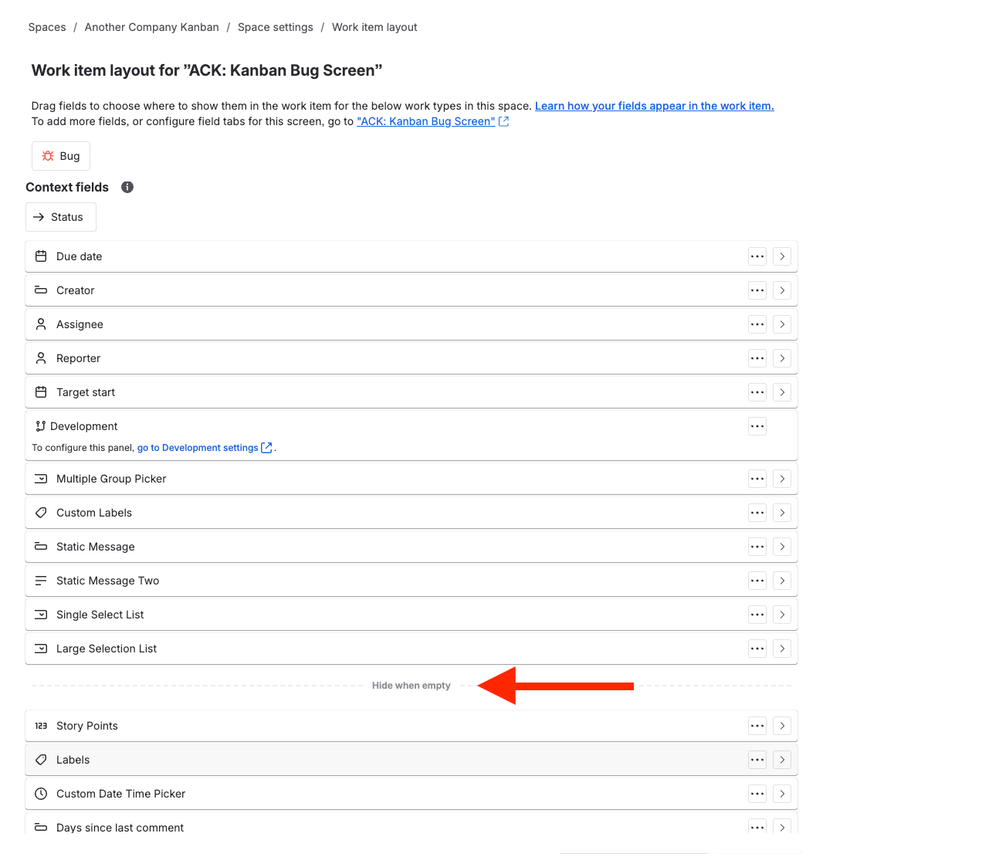The height and width of the screenshot is (854, 999).
Task: Click the tag icon on Custom Labels
Action: click(x=41, y=512)
